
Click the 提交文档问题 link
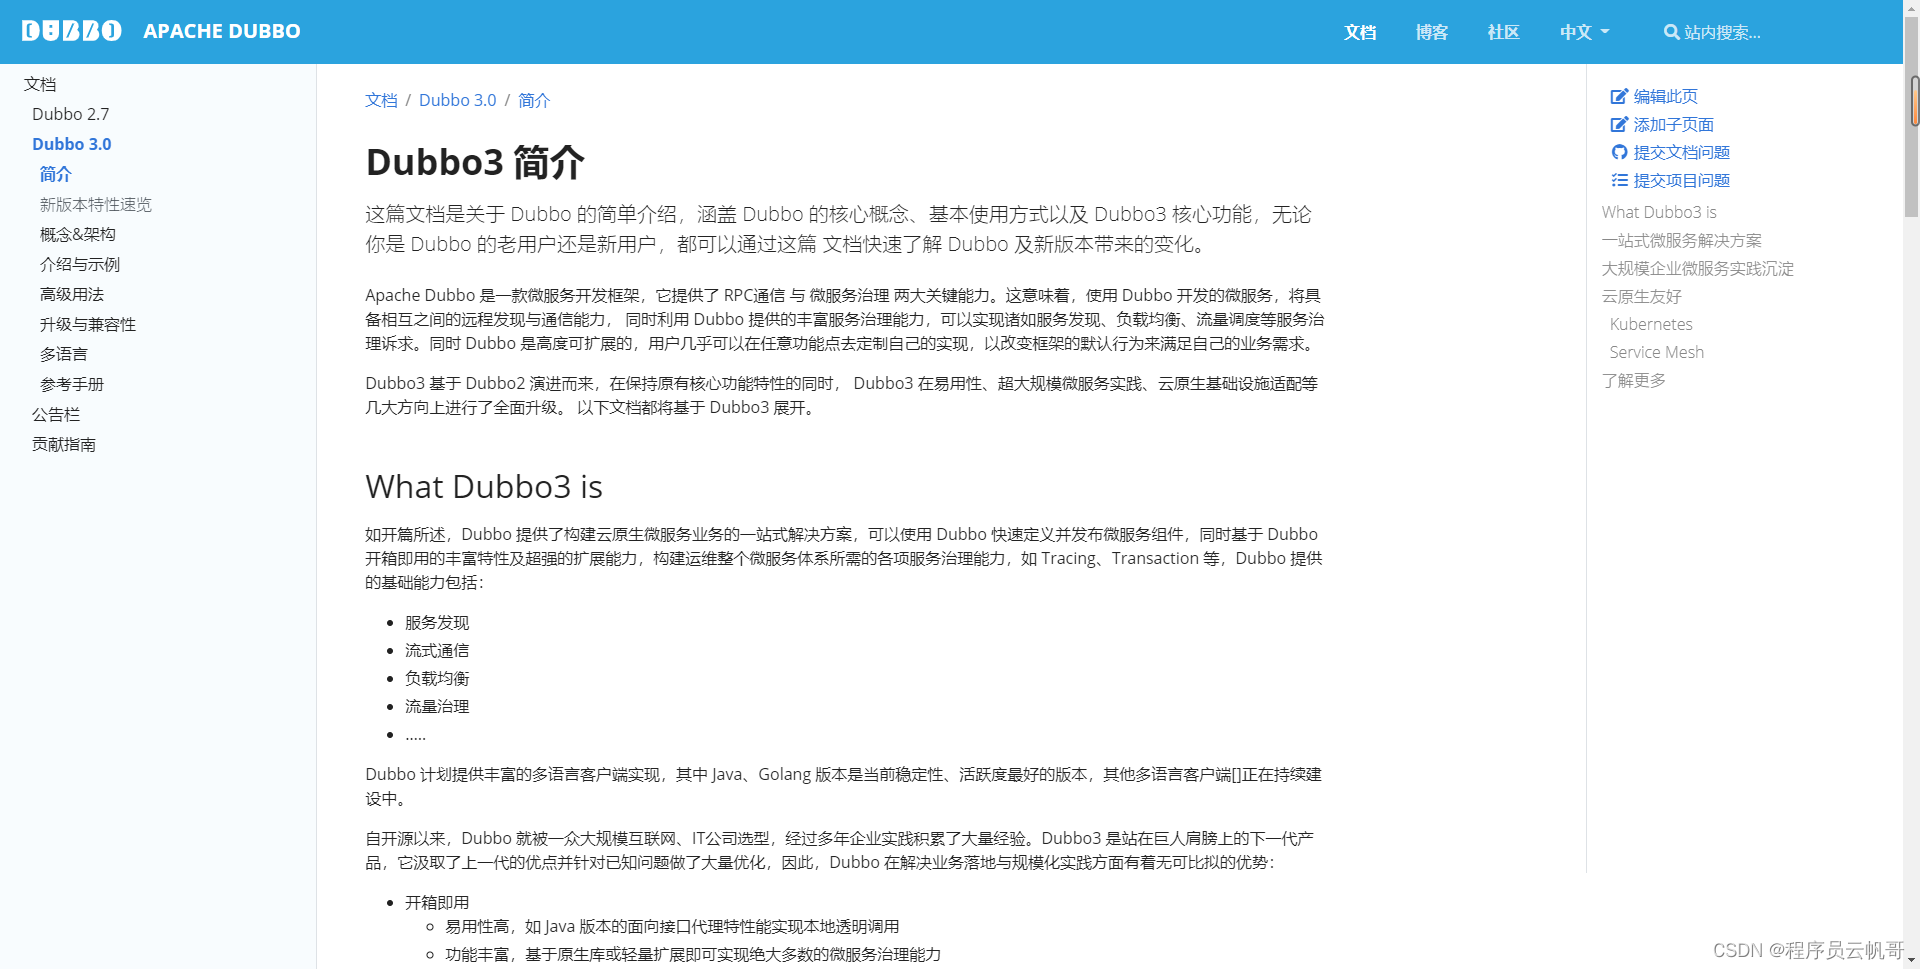[1682, 153]
